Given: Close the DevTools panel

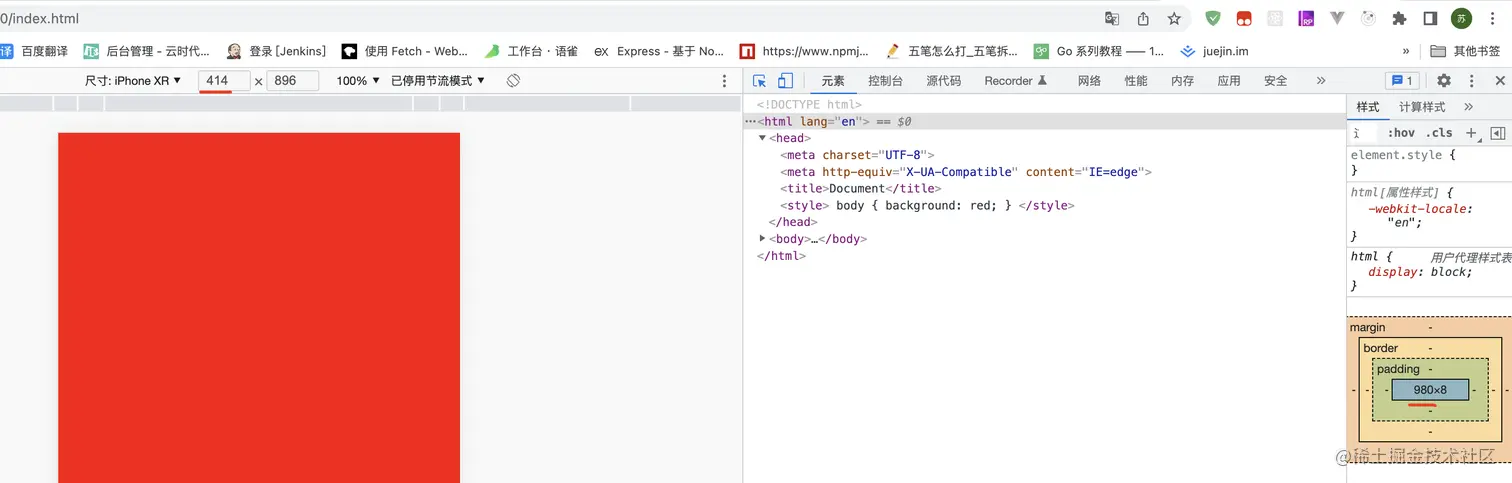Looking at the screenshot, I should point(1500,81).
